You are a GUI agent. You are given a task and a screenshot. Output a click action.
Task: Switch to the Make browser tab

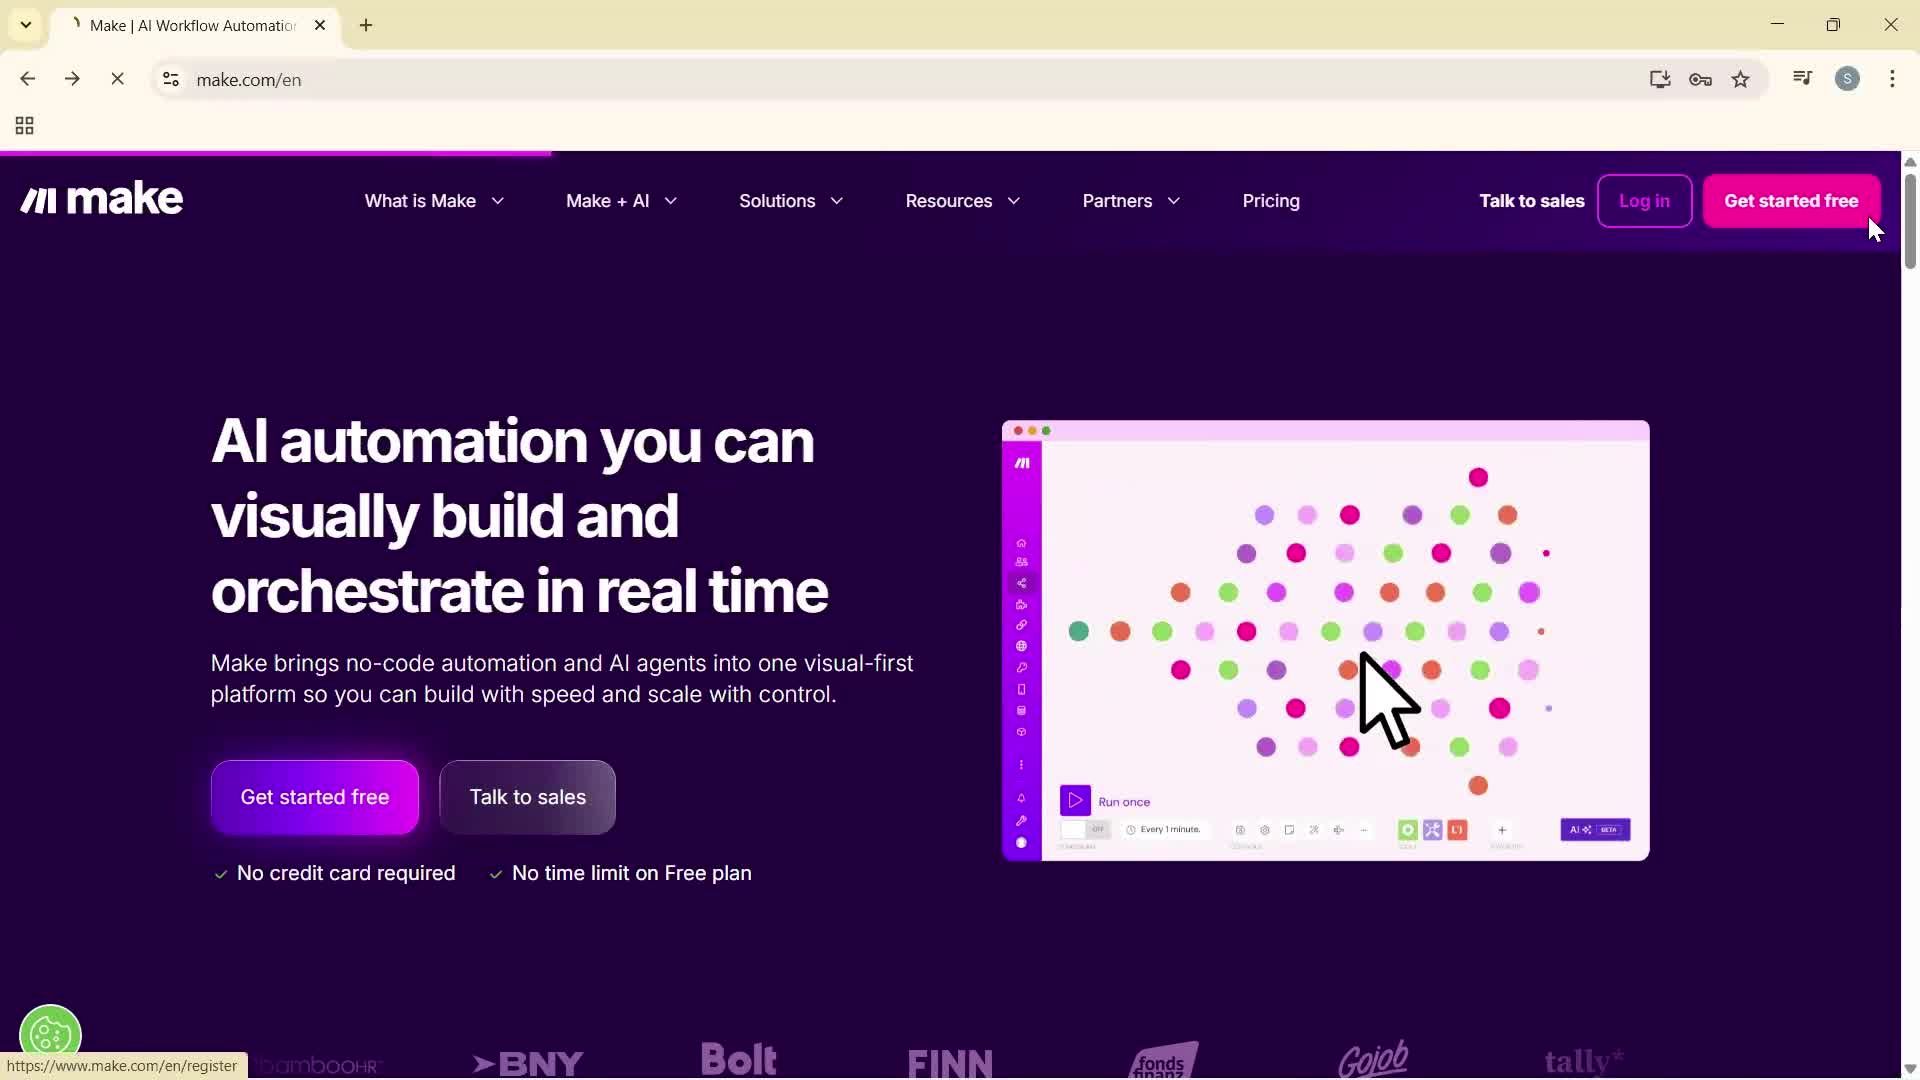pyautogui.click(x=190, y=25)
